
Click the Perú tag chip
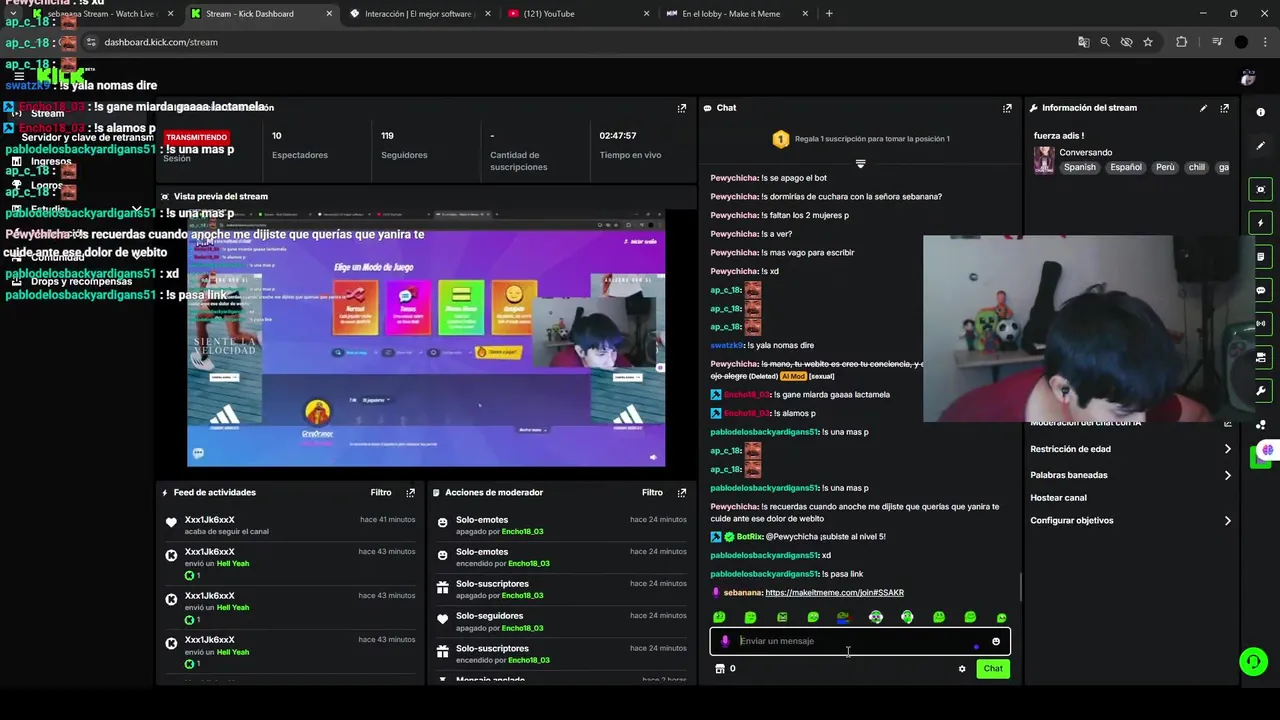(1165, 168)
